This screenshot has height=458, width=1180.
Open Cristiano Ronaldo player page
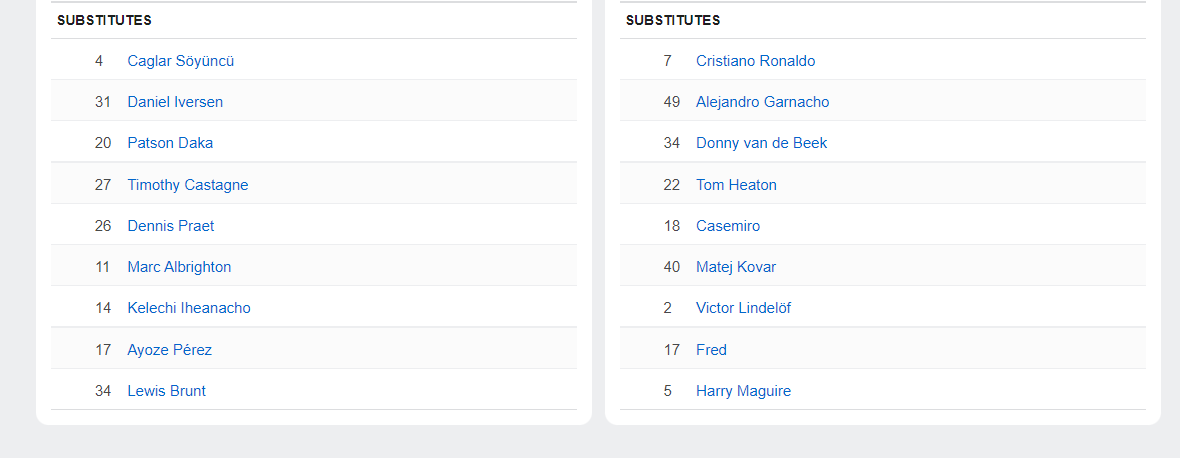point(756,61)
